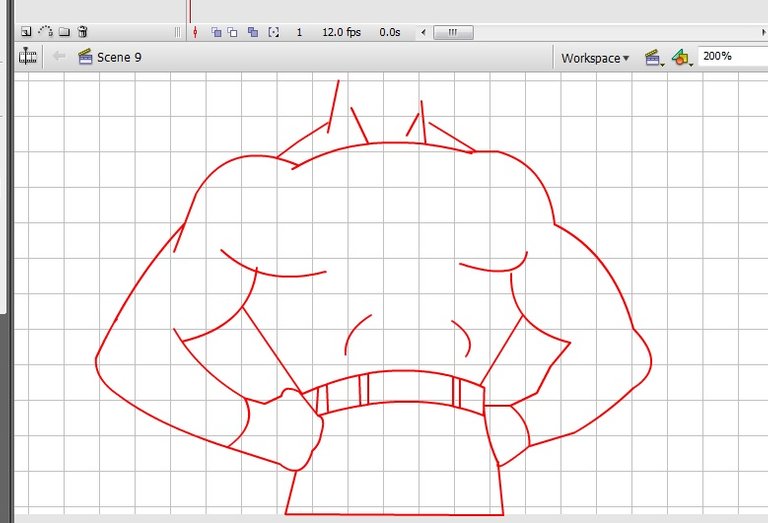
Task: Click the red playhead in timeline
Action: point(190,12)
